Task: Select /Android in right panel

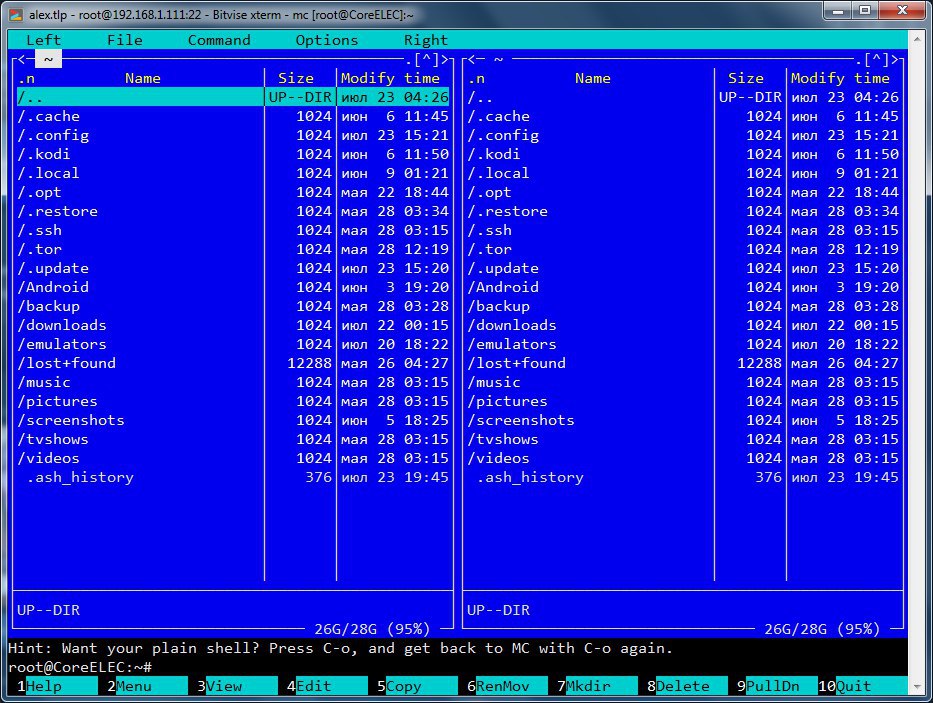Action: pyautogui.click(x=683, y=287)
